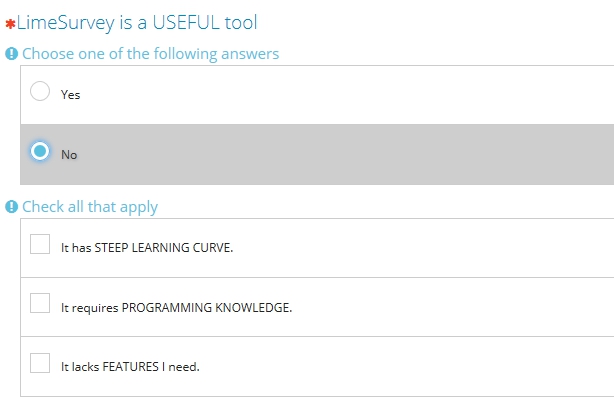
Task: Click the info icon beside 'Choose one' hint
Action: (12, 54)
